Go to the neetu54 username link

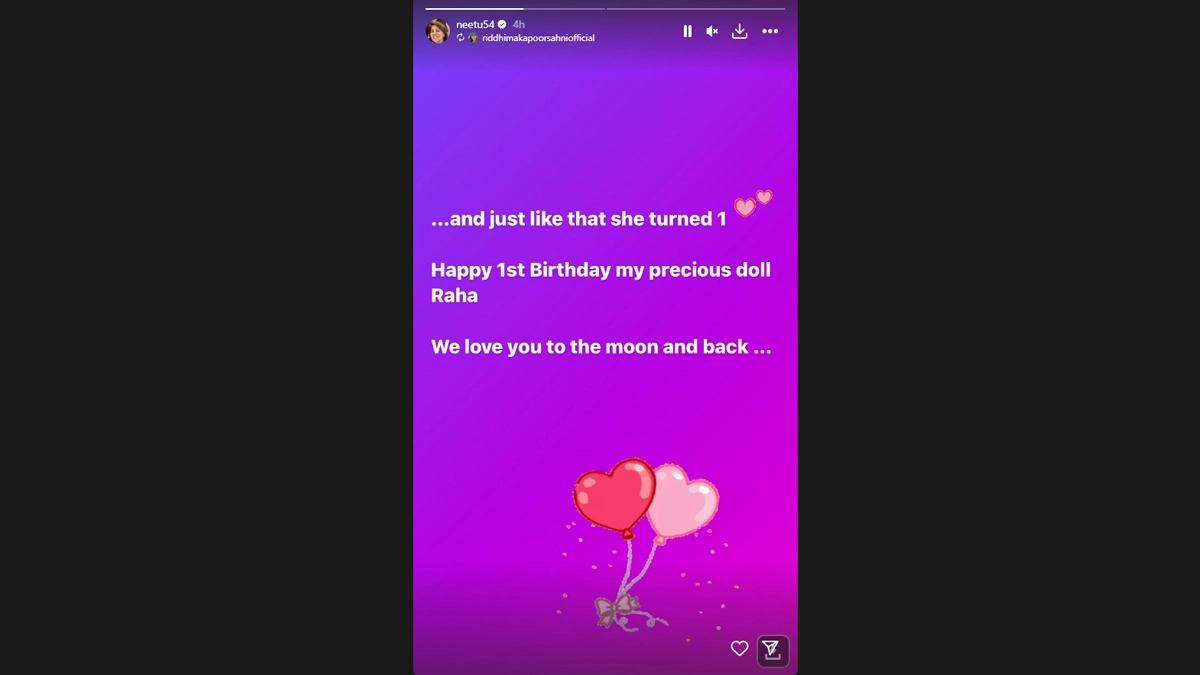click(475, 24)
